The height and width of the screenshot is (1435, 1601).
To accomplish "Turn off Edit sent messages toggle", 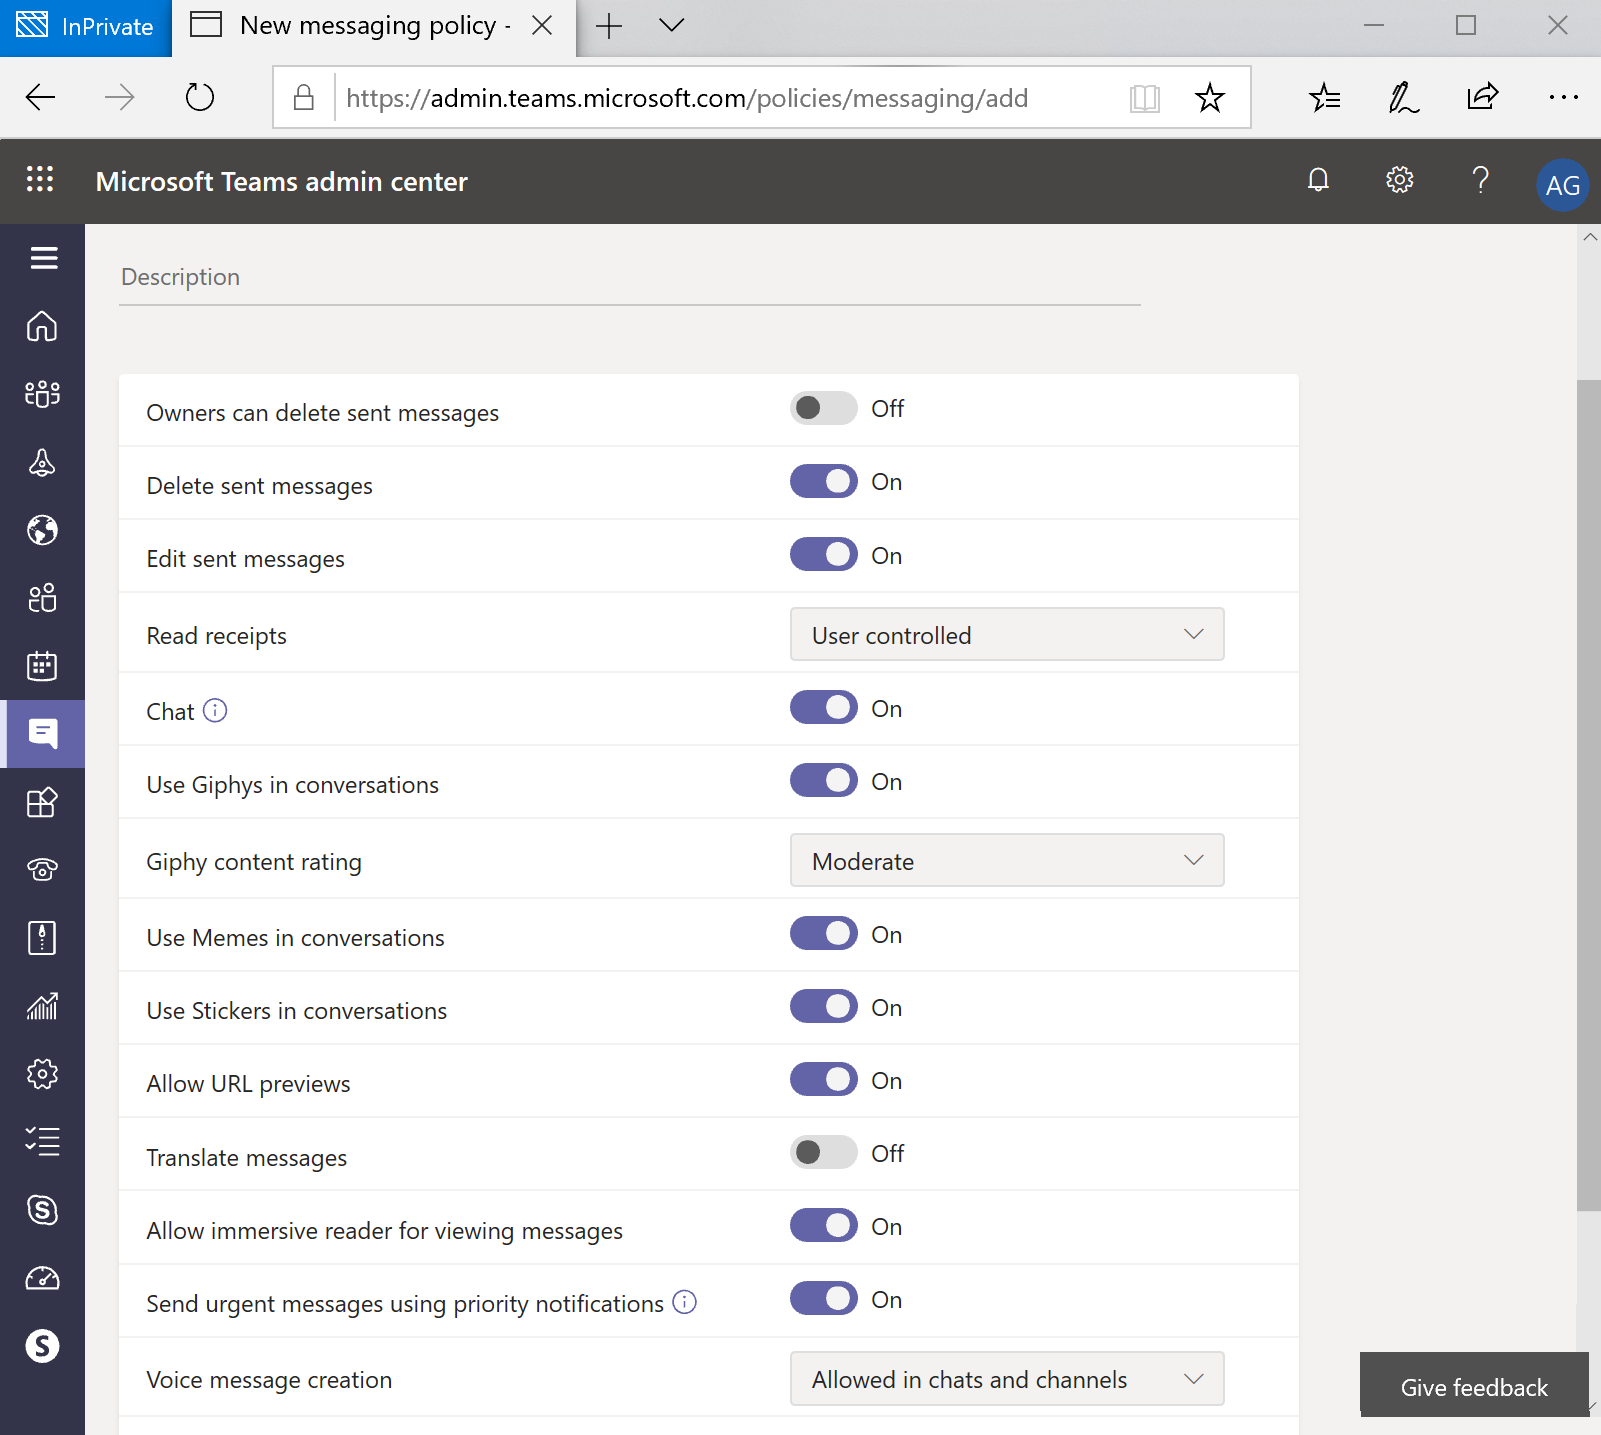I will pos(823,555).
